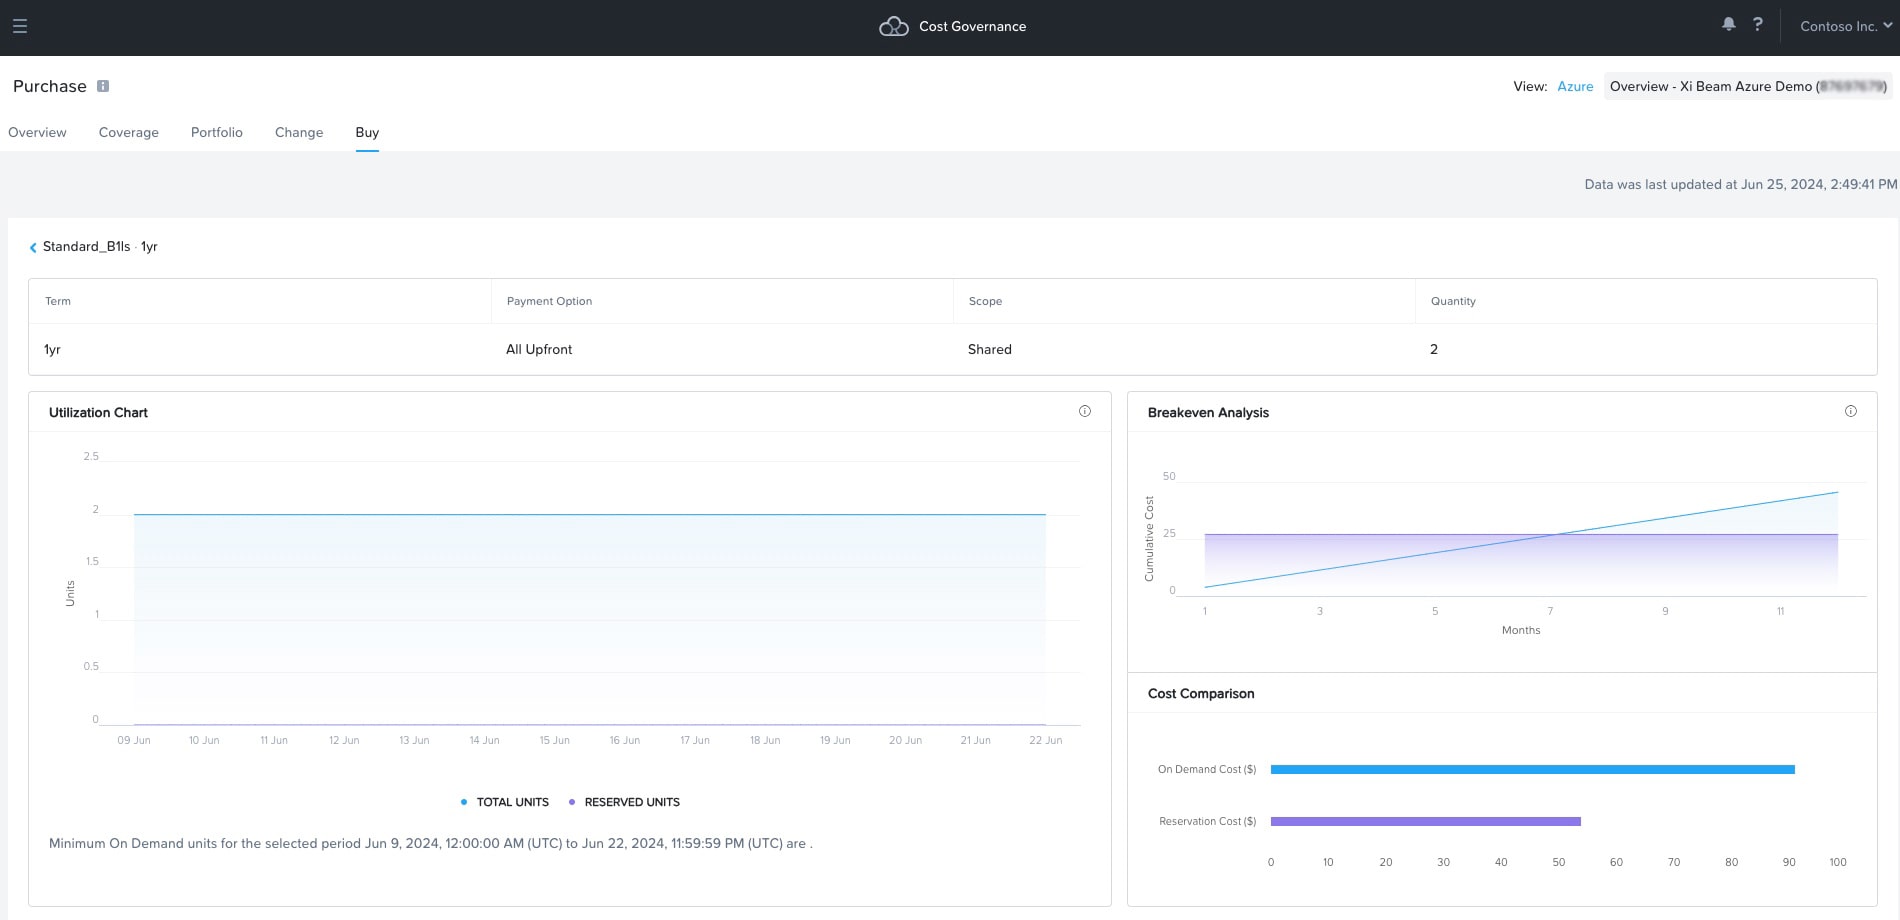Switch to the Portfolio tab

pos(217,132)
